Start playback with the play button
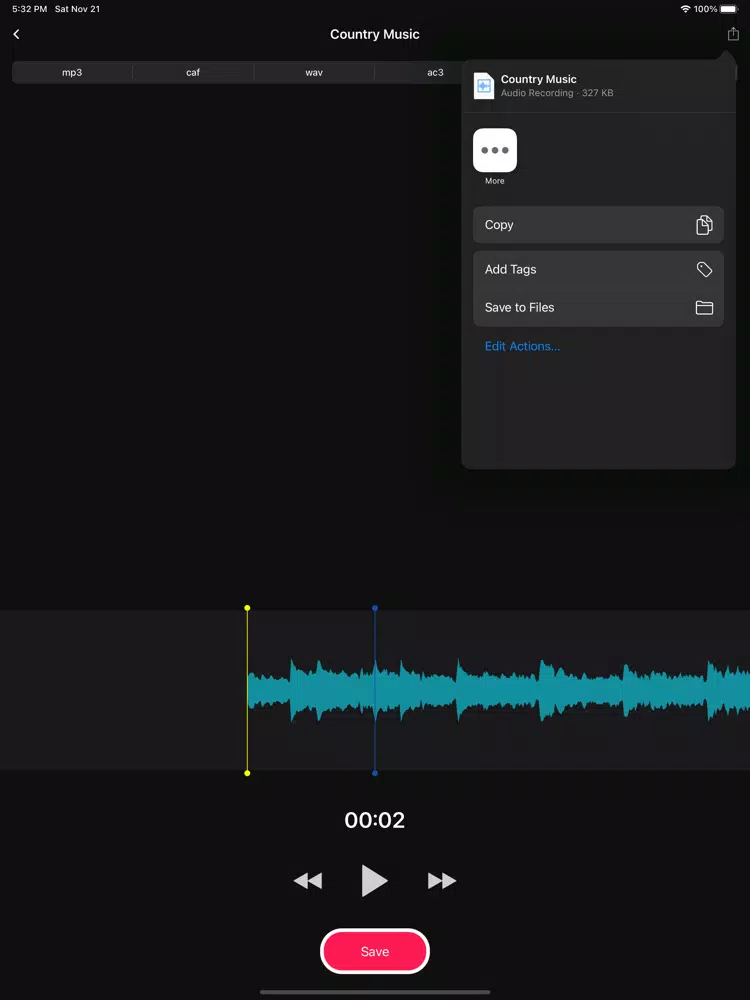750x1000 pixels. [374, 881]
